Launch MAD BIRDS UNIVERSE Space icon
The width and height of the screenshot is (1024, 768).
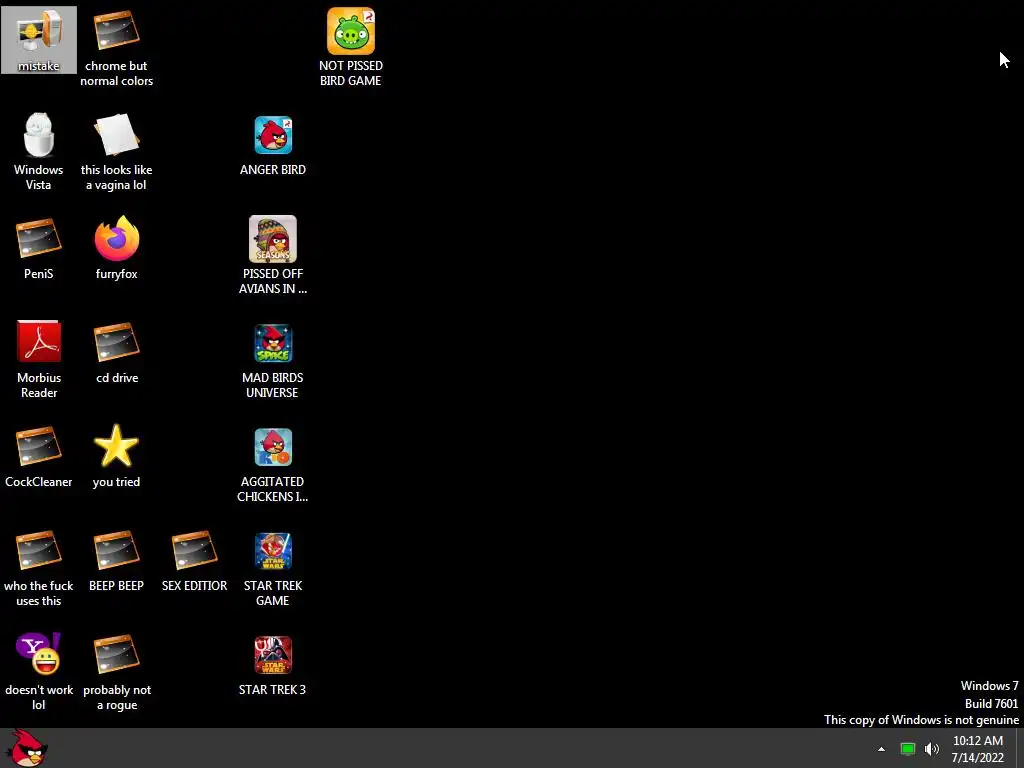click(273, 359)
